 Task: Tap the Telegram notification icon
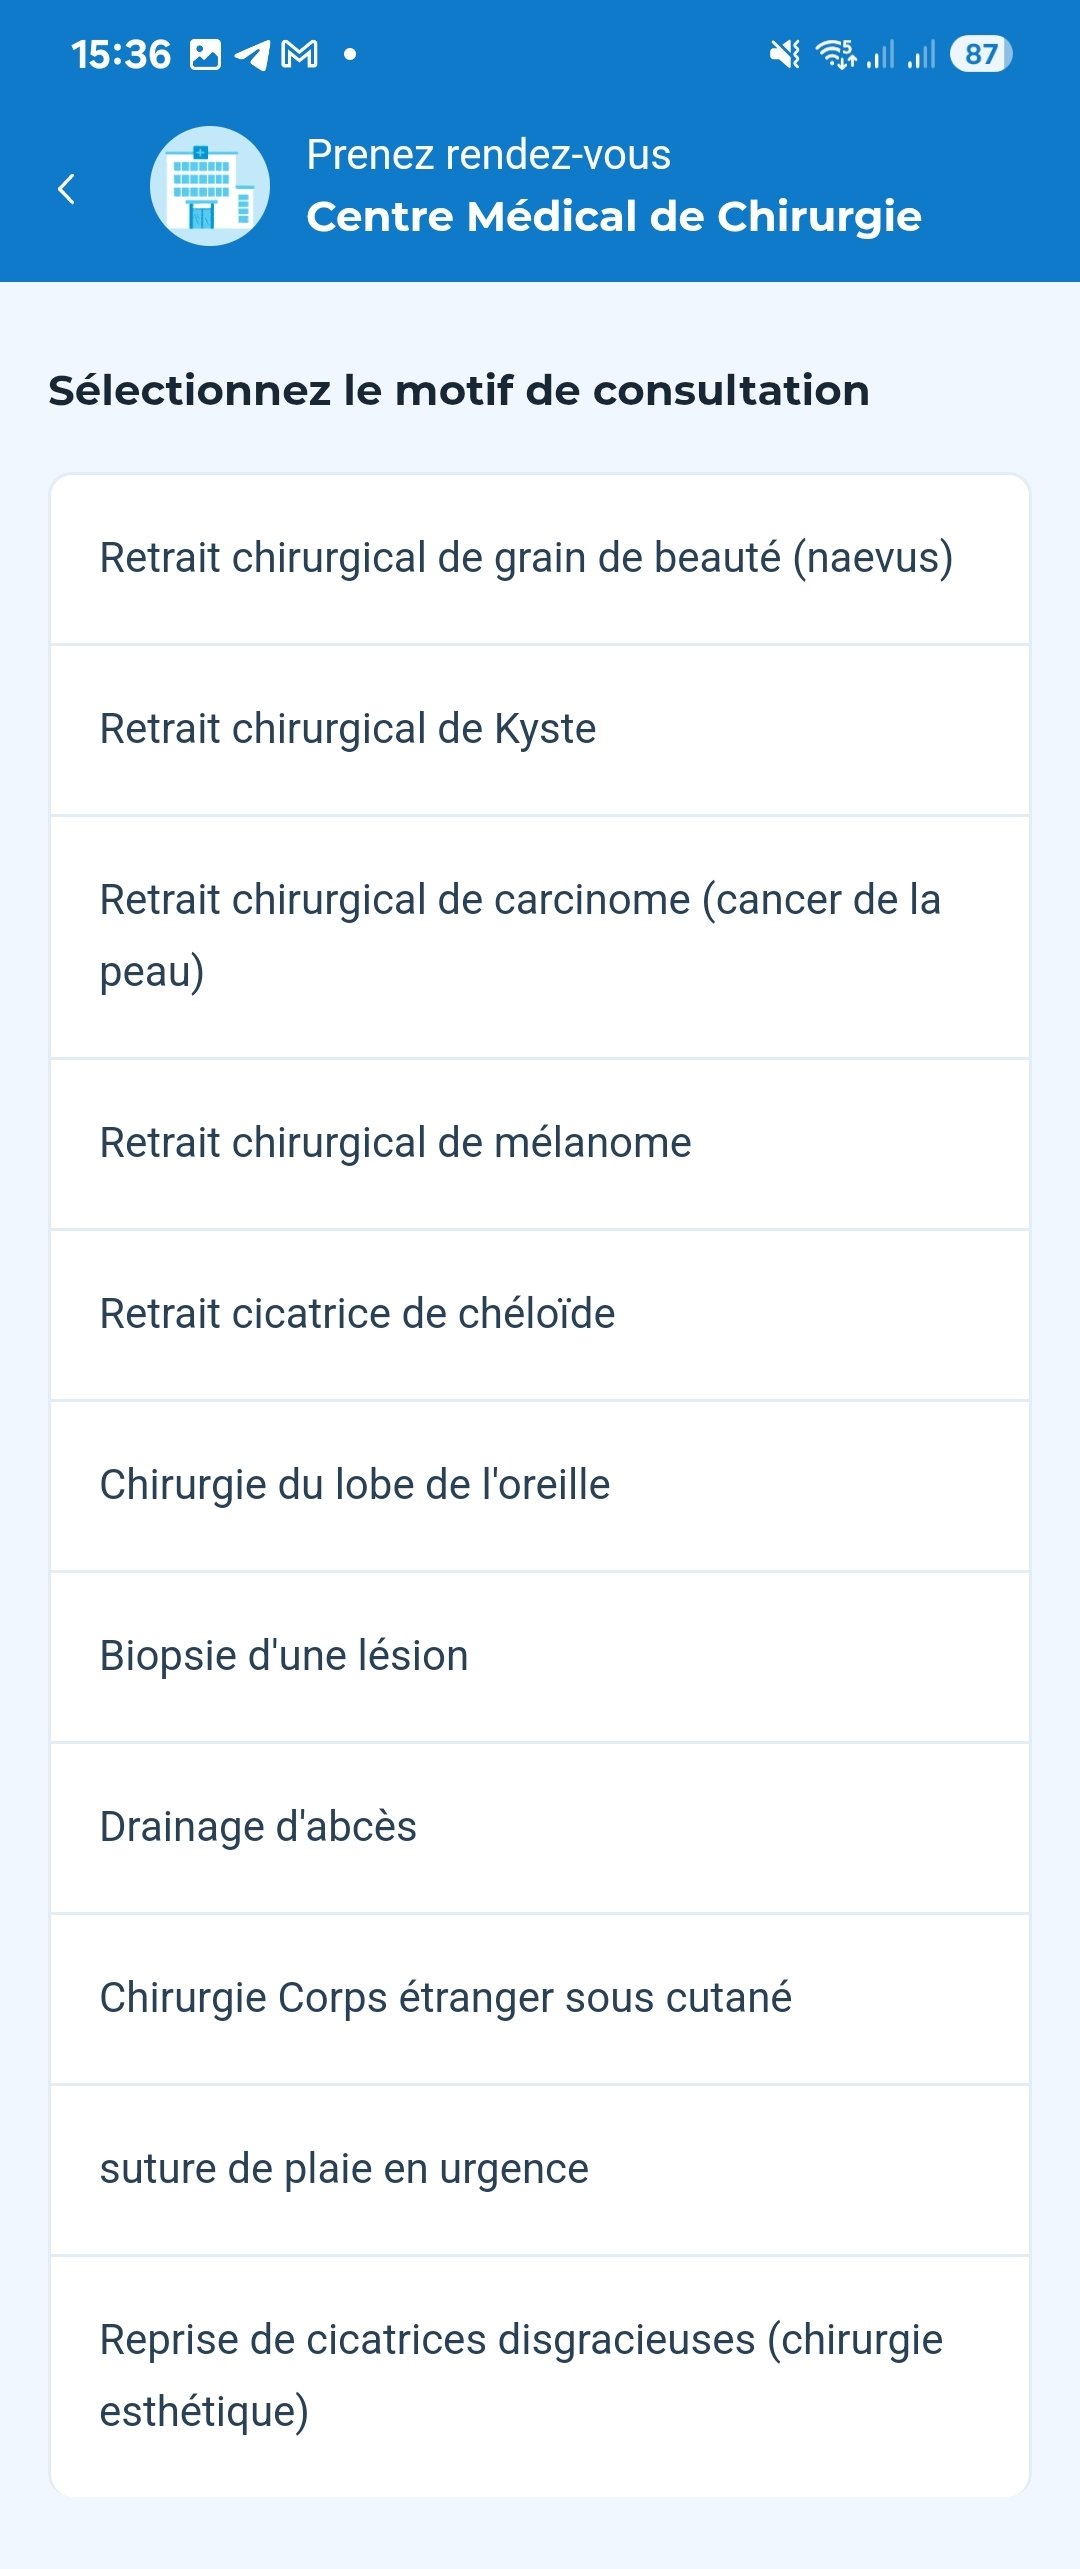point(252,54)
